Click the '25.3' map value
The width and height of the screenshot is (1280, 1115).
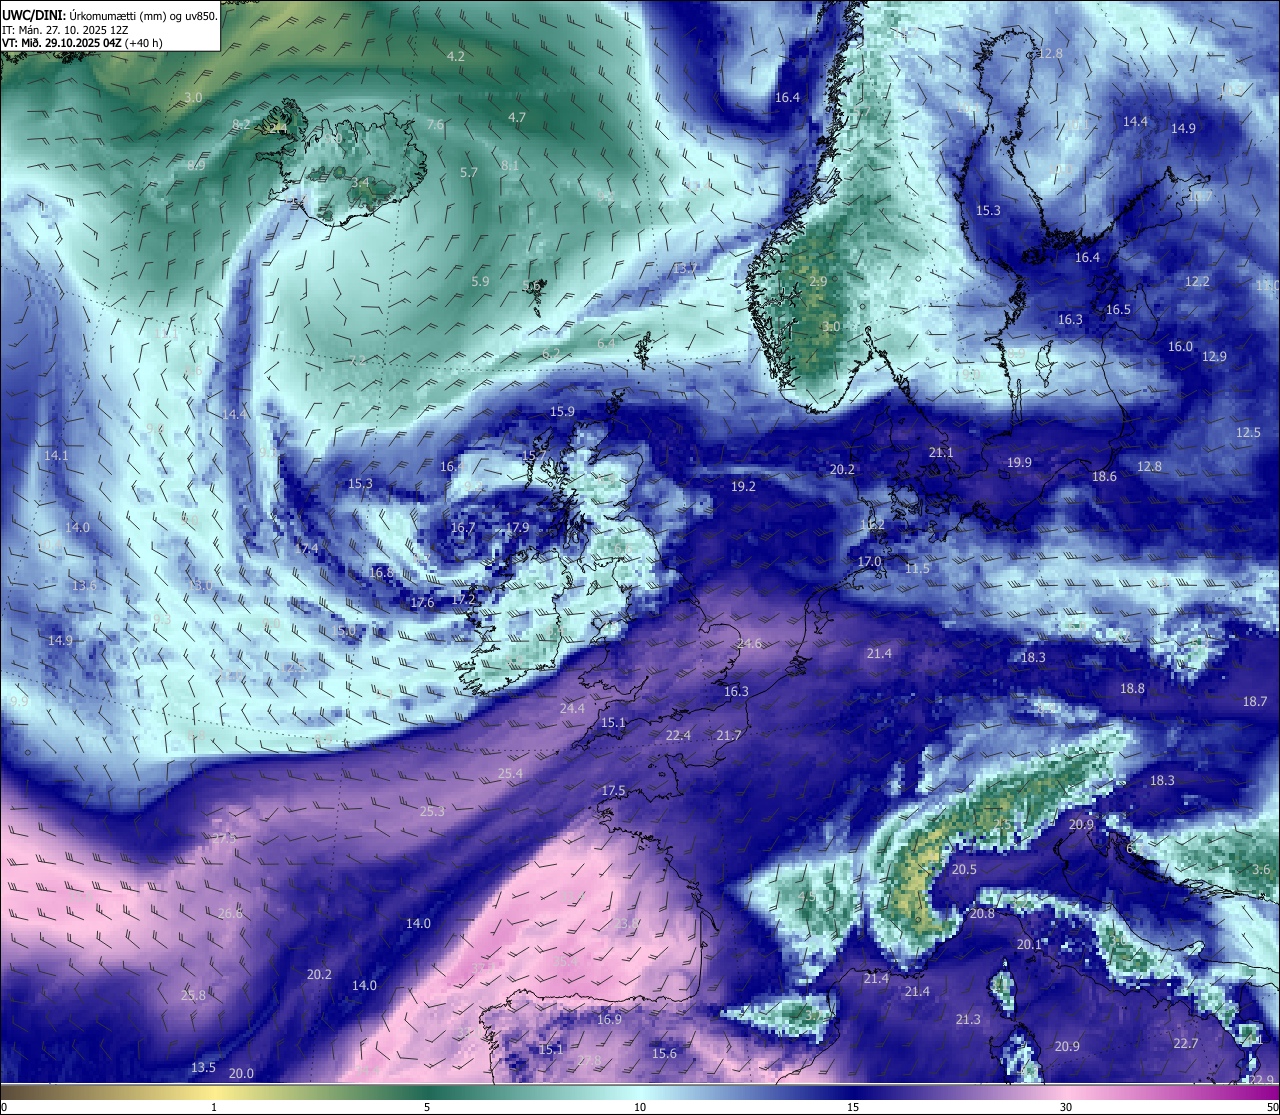coord(432,812)
